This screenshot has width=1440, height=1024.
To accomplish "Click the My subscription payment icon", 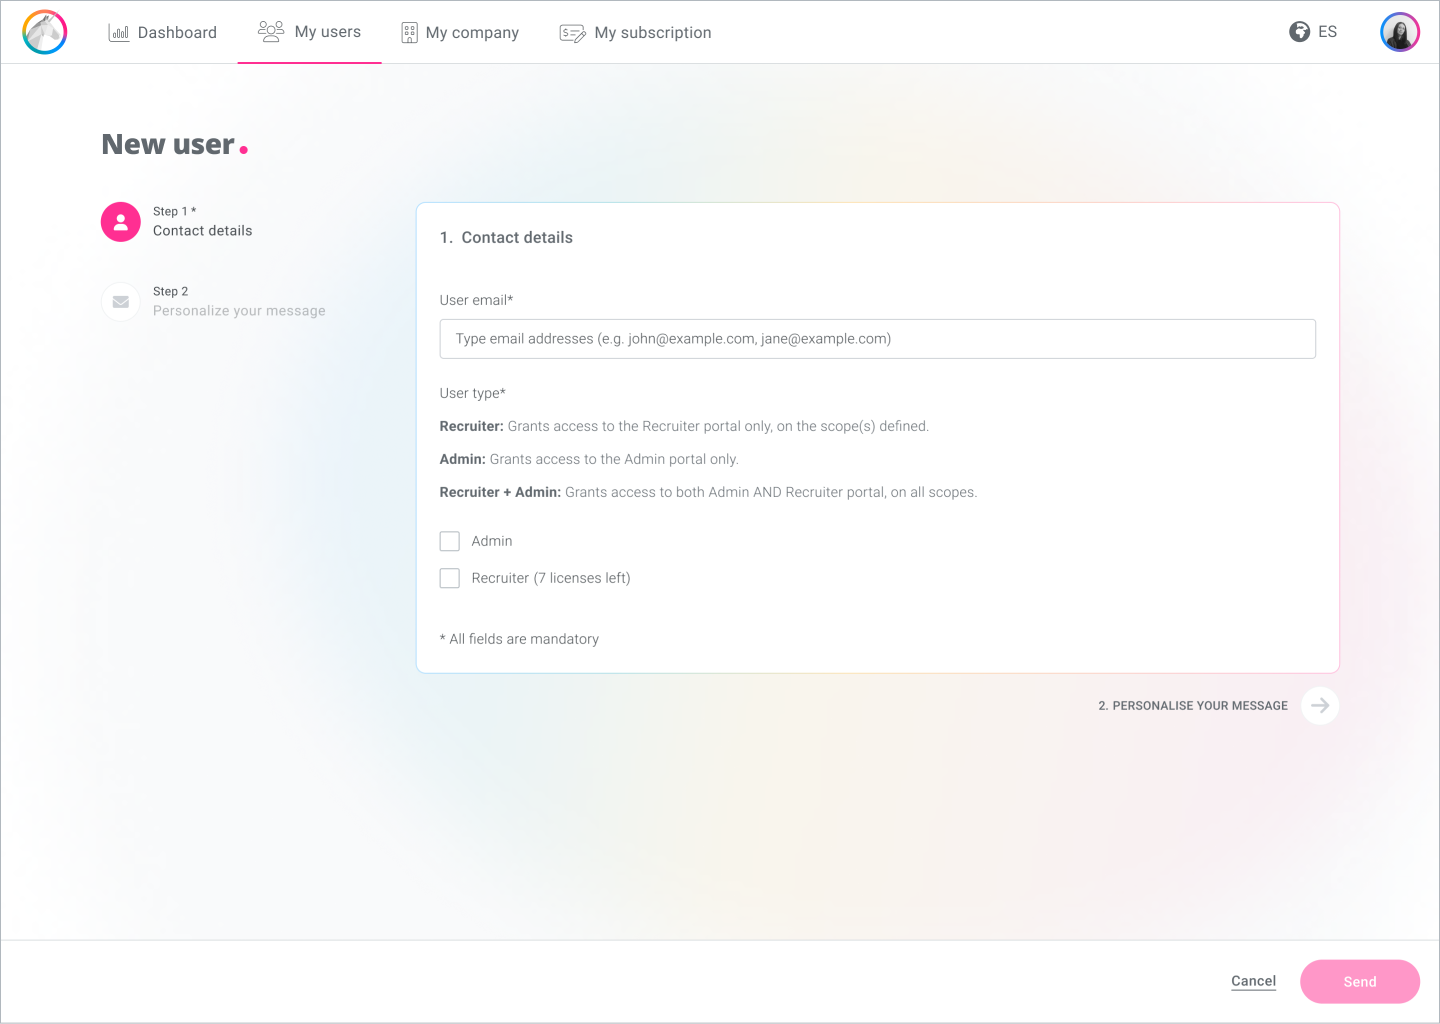I will tap(573, 33).
